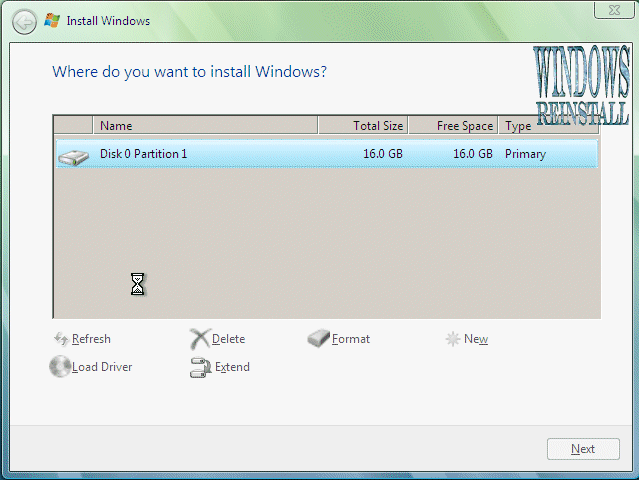Click the hard disk icon for Disk 0
This screenshot has height=480, width=639.
coord(72,155)
